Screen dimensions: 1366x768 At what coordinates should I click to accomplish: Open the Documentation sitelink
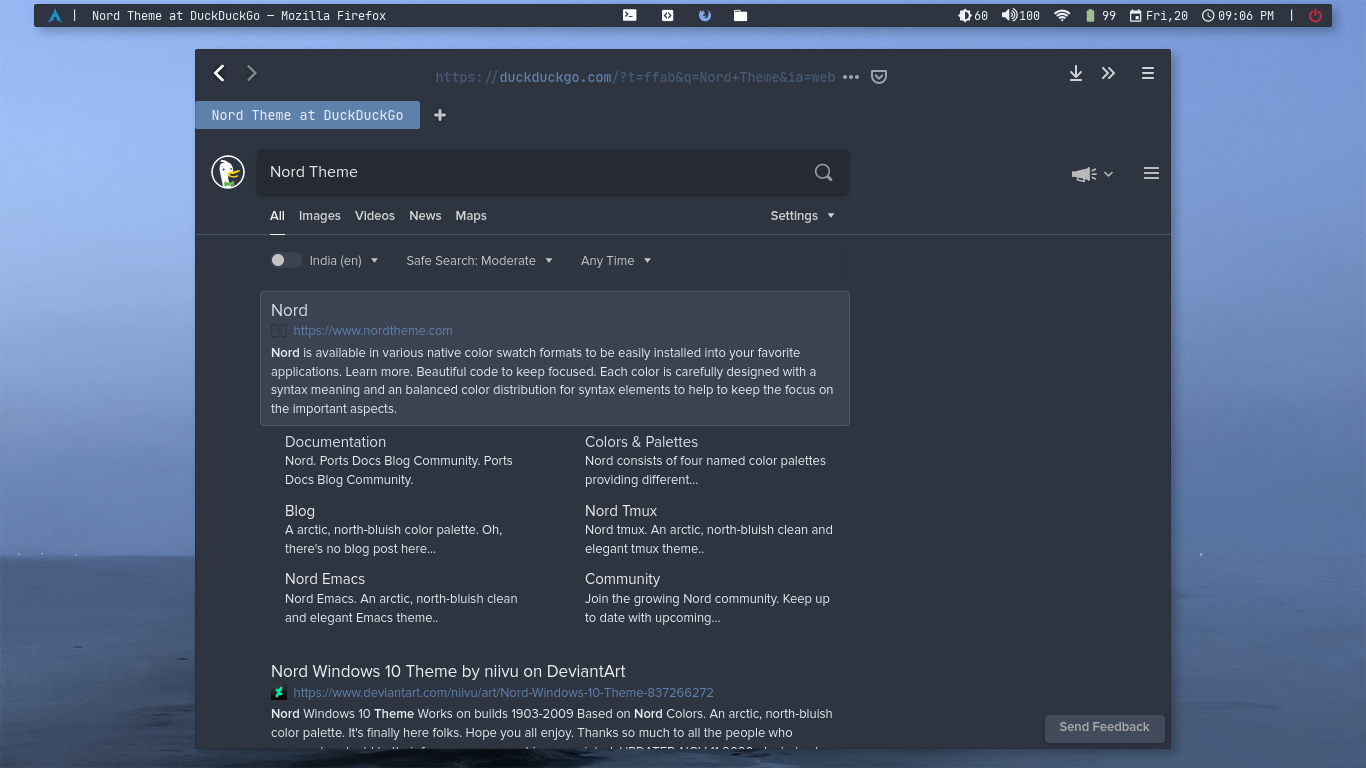tap(335, 442)
